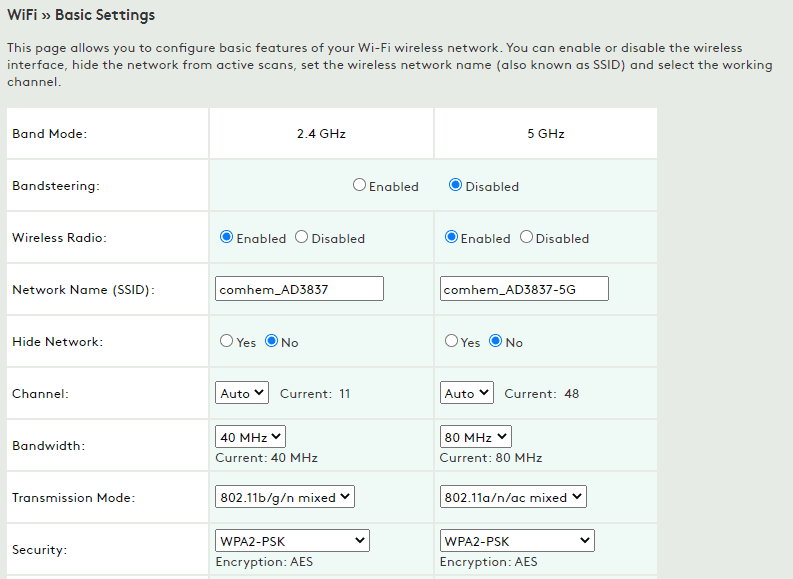Choose No for hiding 2.4 GHz network
793x579 pixels.
coord(271,342)
